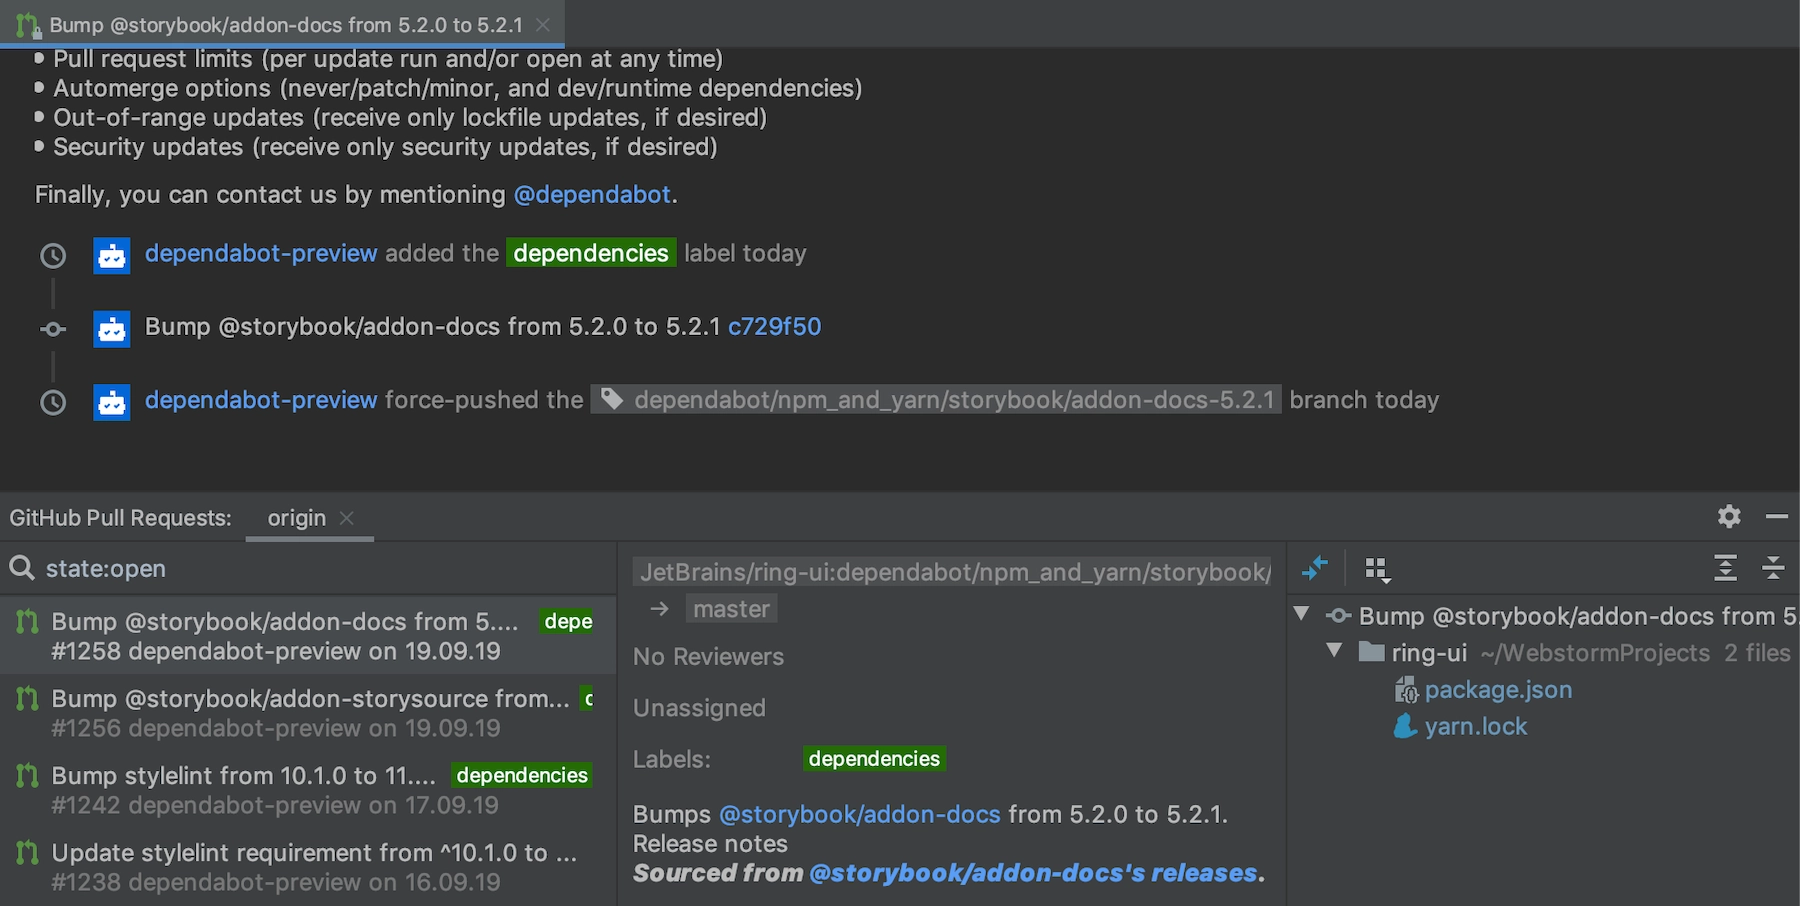Close the origin tab
Image resolution: width=1800 pixels, height=906 pixels.
pyautogui.click(x=347, y=518)
